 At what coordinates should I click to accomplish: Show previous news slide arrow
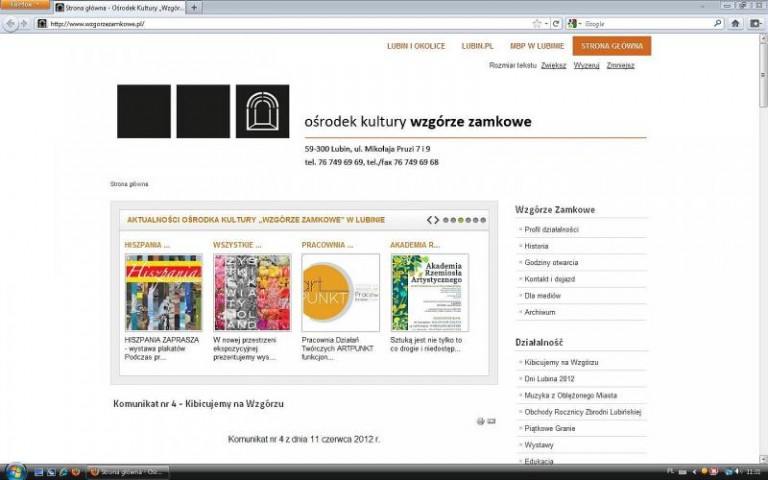click(x=430, y=220)
